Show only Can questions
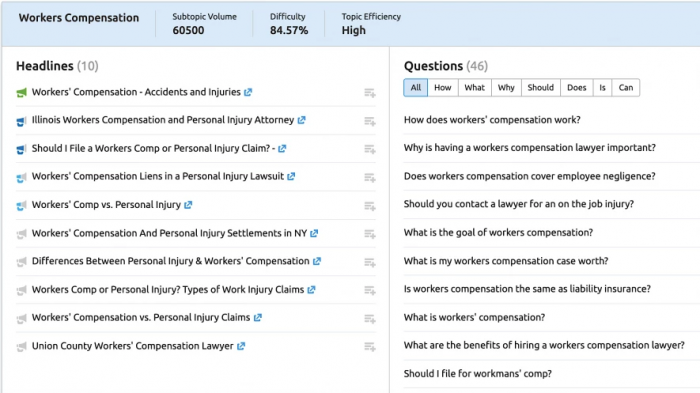Viewport: 700px width, 393px height. click(x=626, y=88)
